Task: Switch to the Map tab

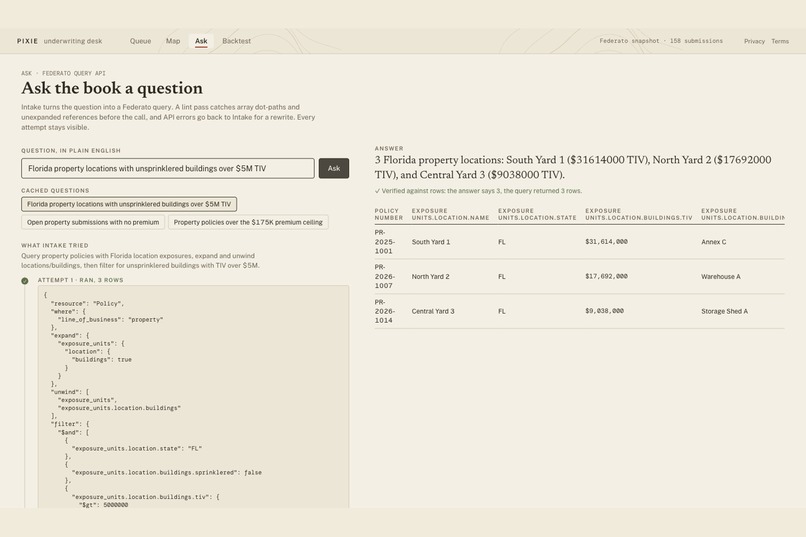Action: (x=173, y=41)
